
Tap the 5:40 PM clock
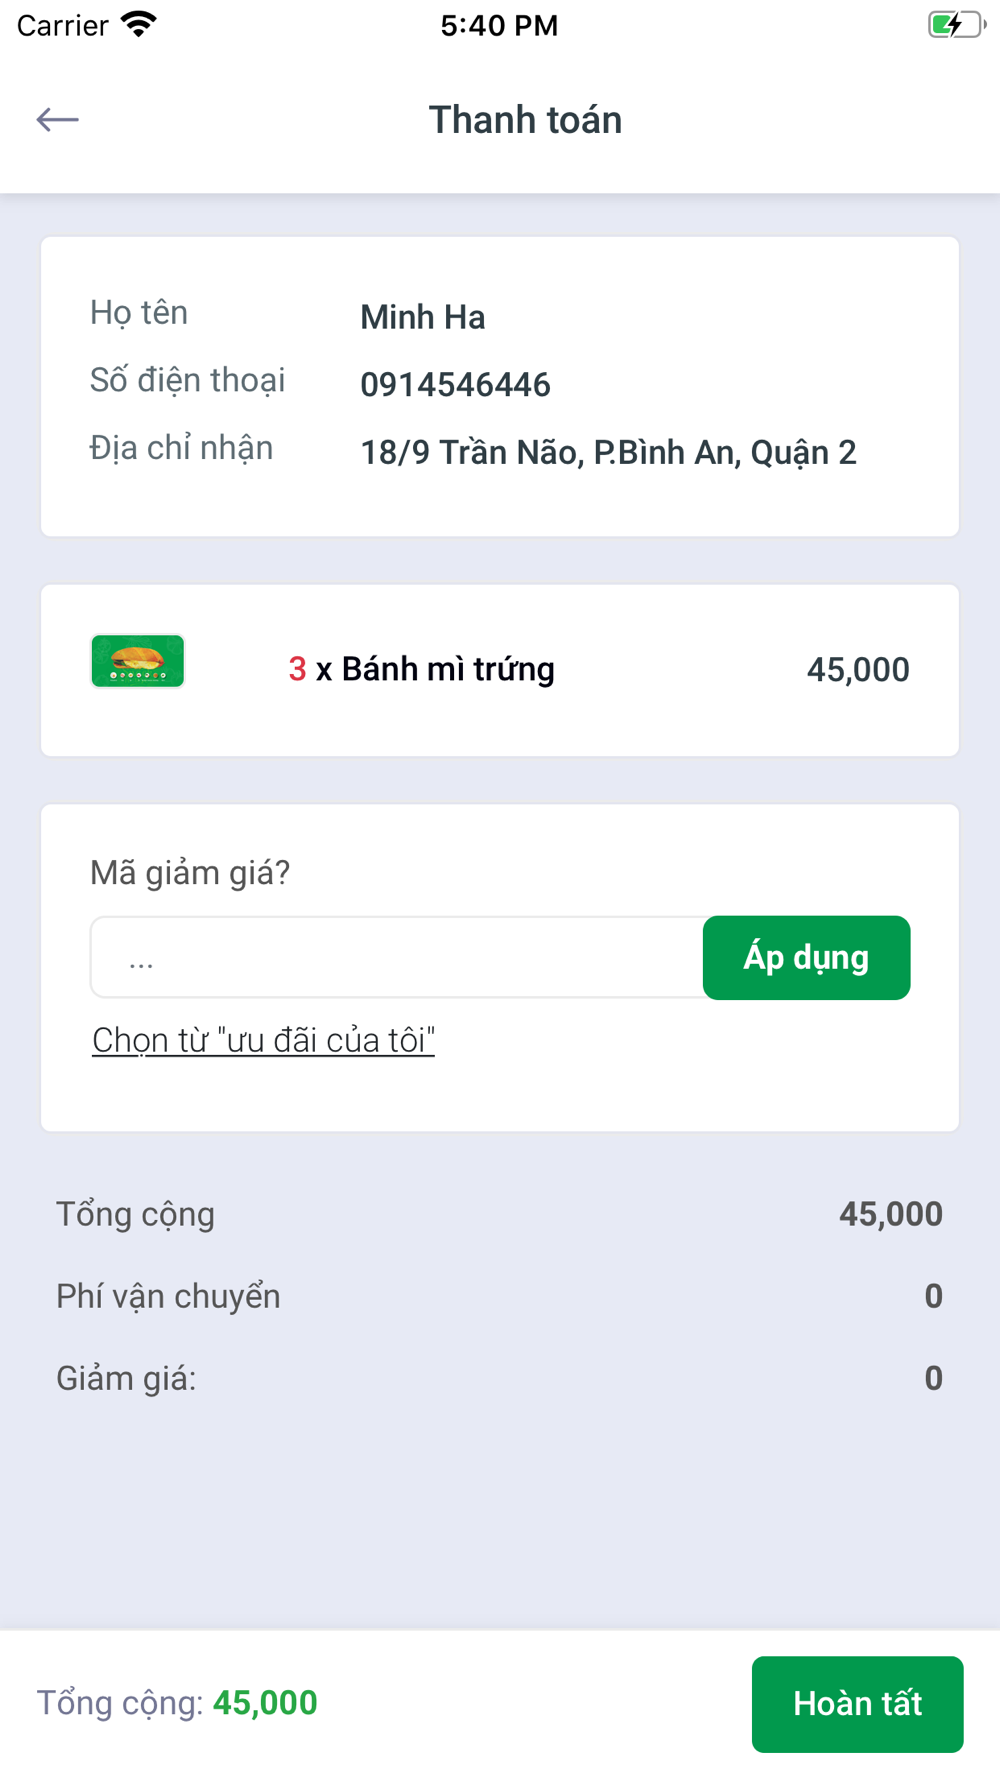pyautogui.click(x=499, y=25)
